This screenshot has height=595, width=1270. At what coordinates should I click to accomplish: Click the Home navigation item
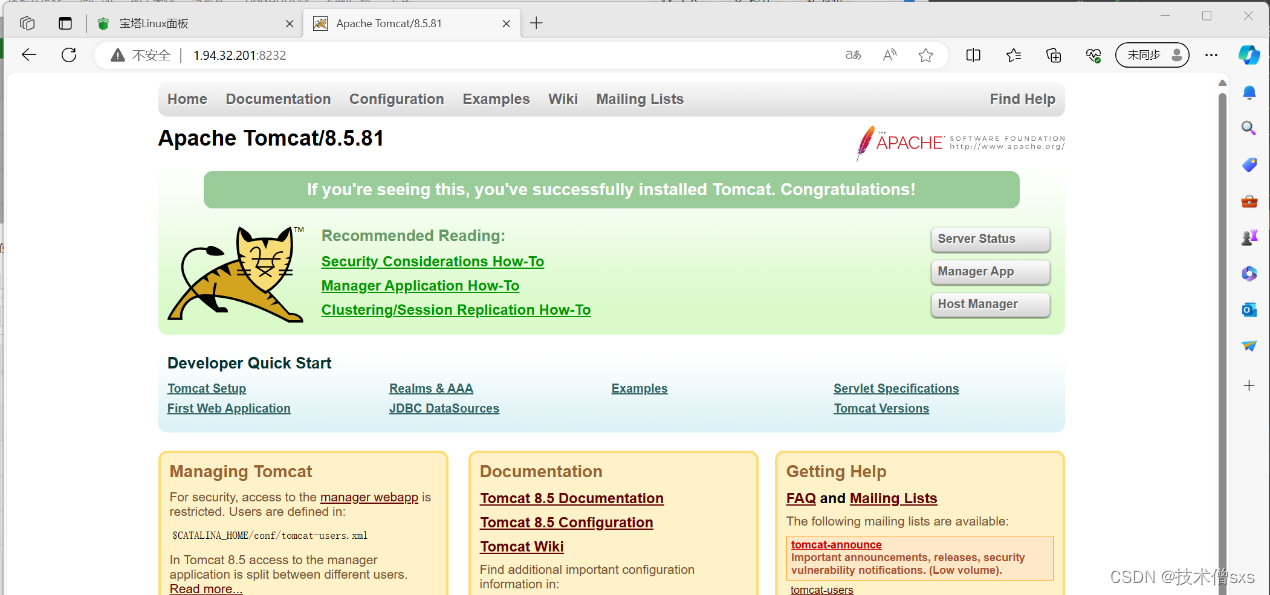tap(187, 99)
